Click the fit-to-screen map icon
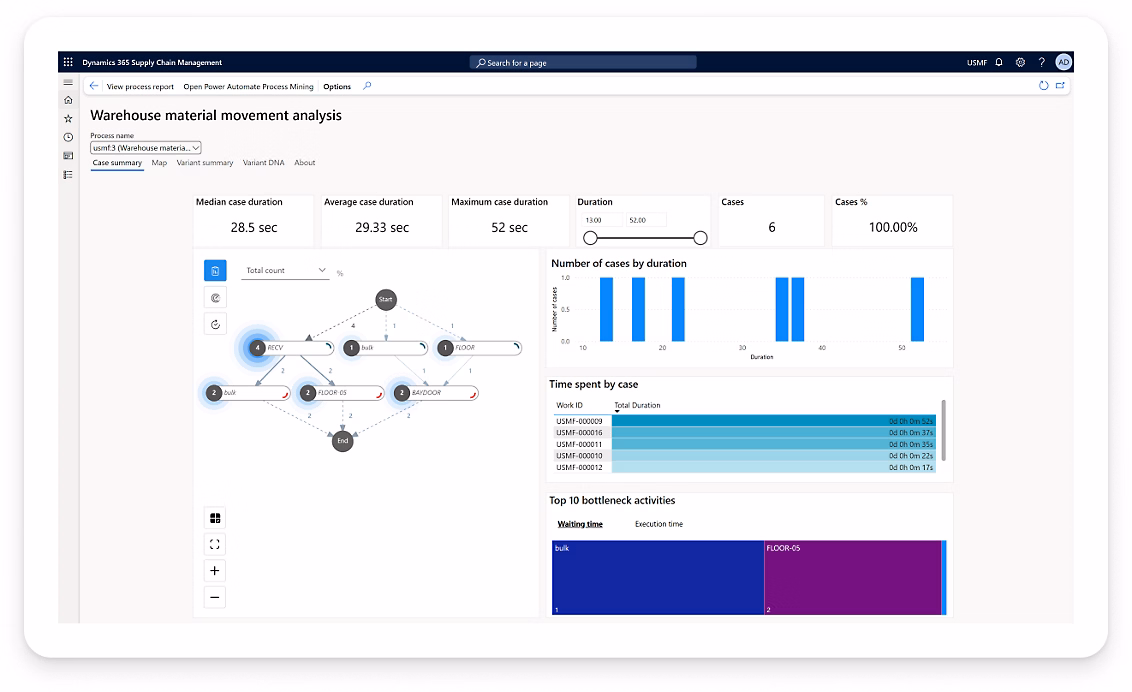 tap(214, 544)
